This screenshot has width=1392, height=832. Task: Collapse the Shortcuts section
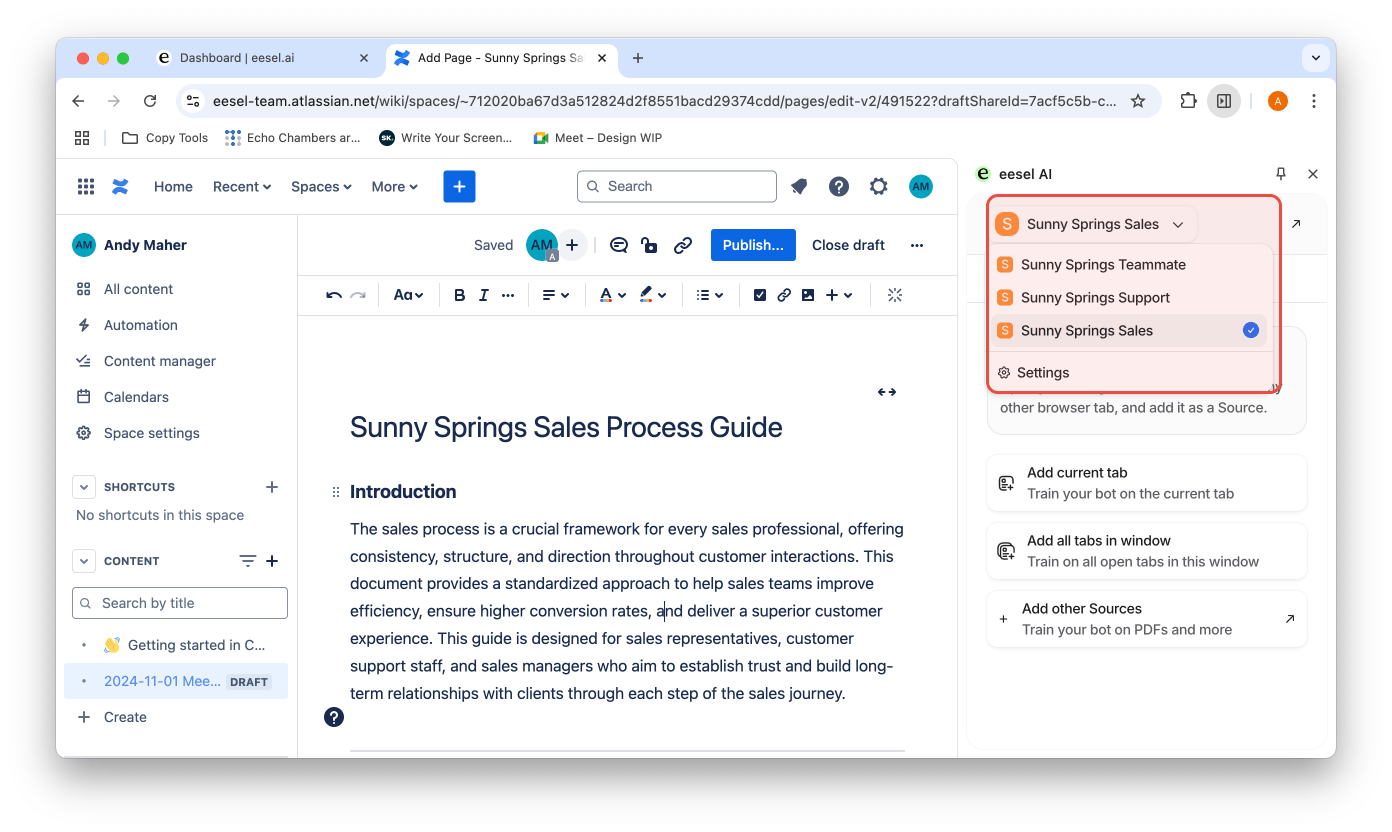pyautogui.click(x=84, y=487)
